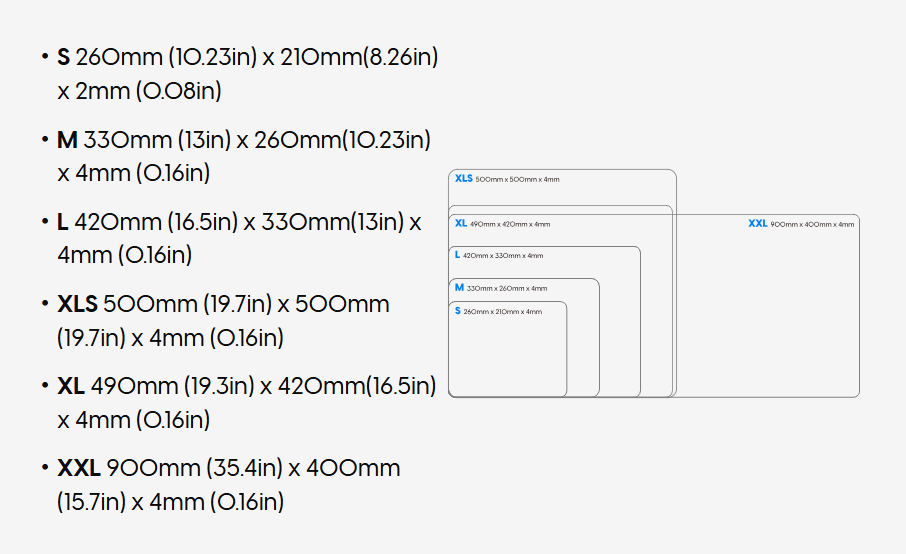Image resolution: width=906 pixels, height=554 pixels.
Task: Select the bold XXL entry in the list
Action: [x=79, y=468]
